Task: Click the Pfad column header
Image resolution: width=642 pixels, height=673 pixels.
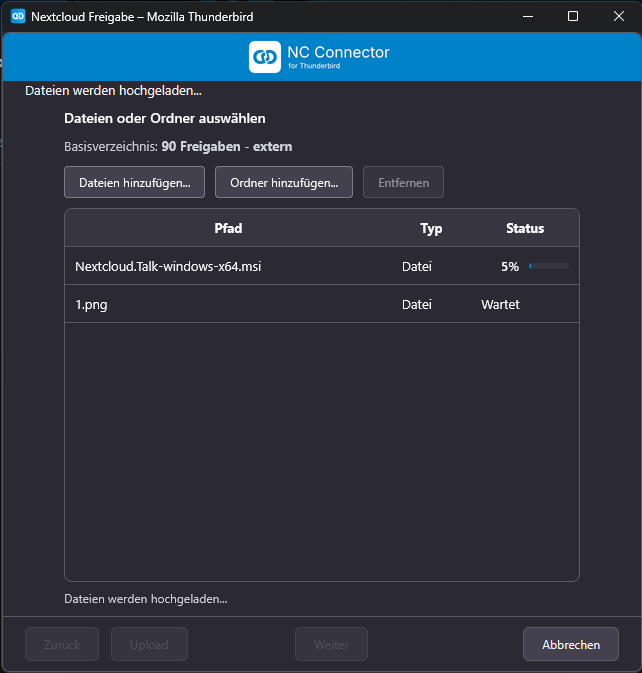Action: [228, 228]
